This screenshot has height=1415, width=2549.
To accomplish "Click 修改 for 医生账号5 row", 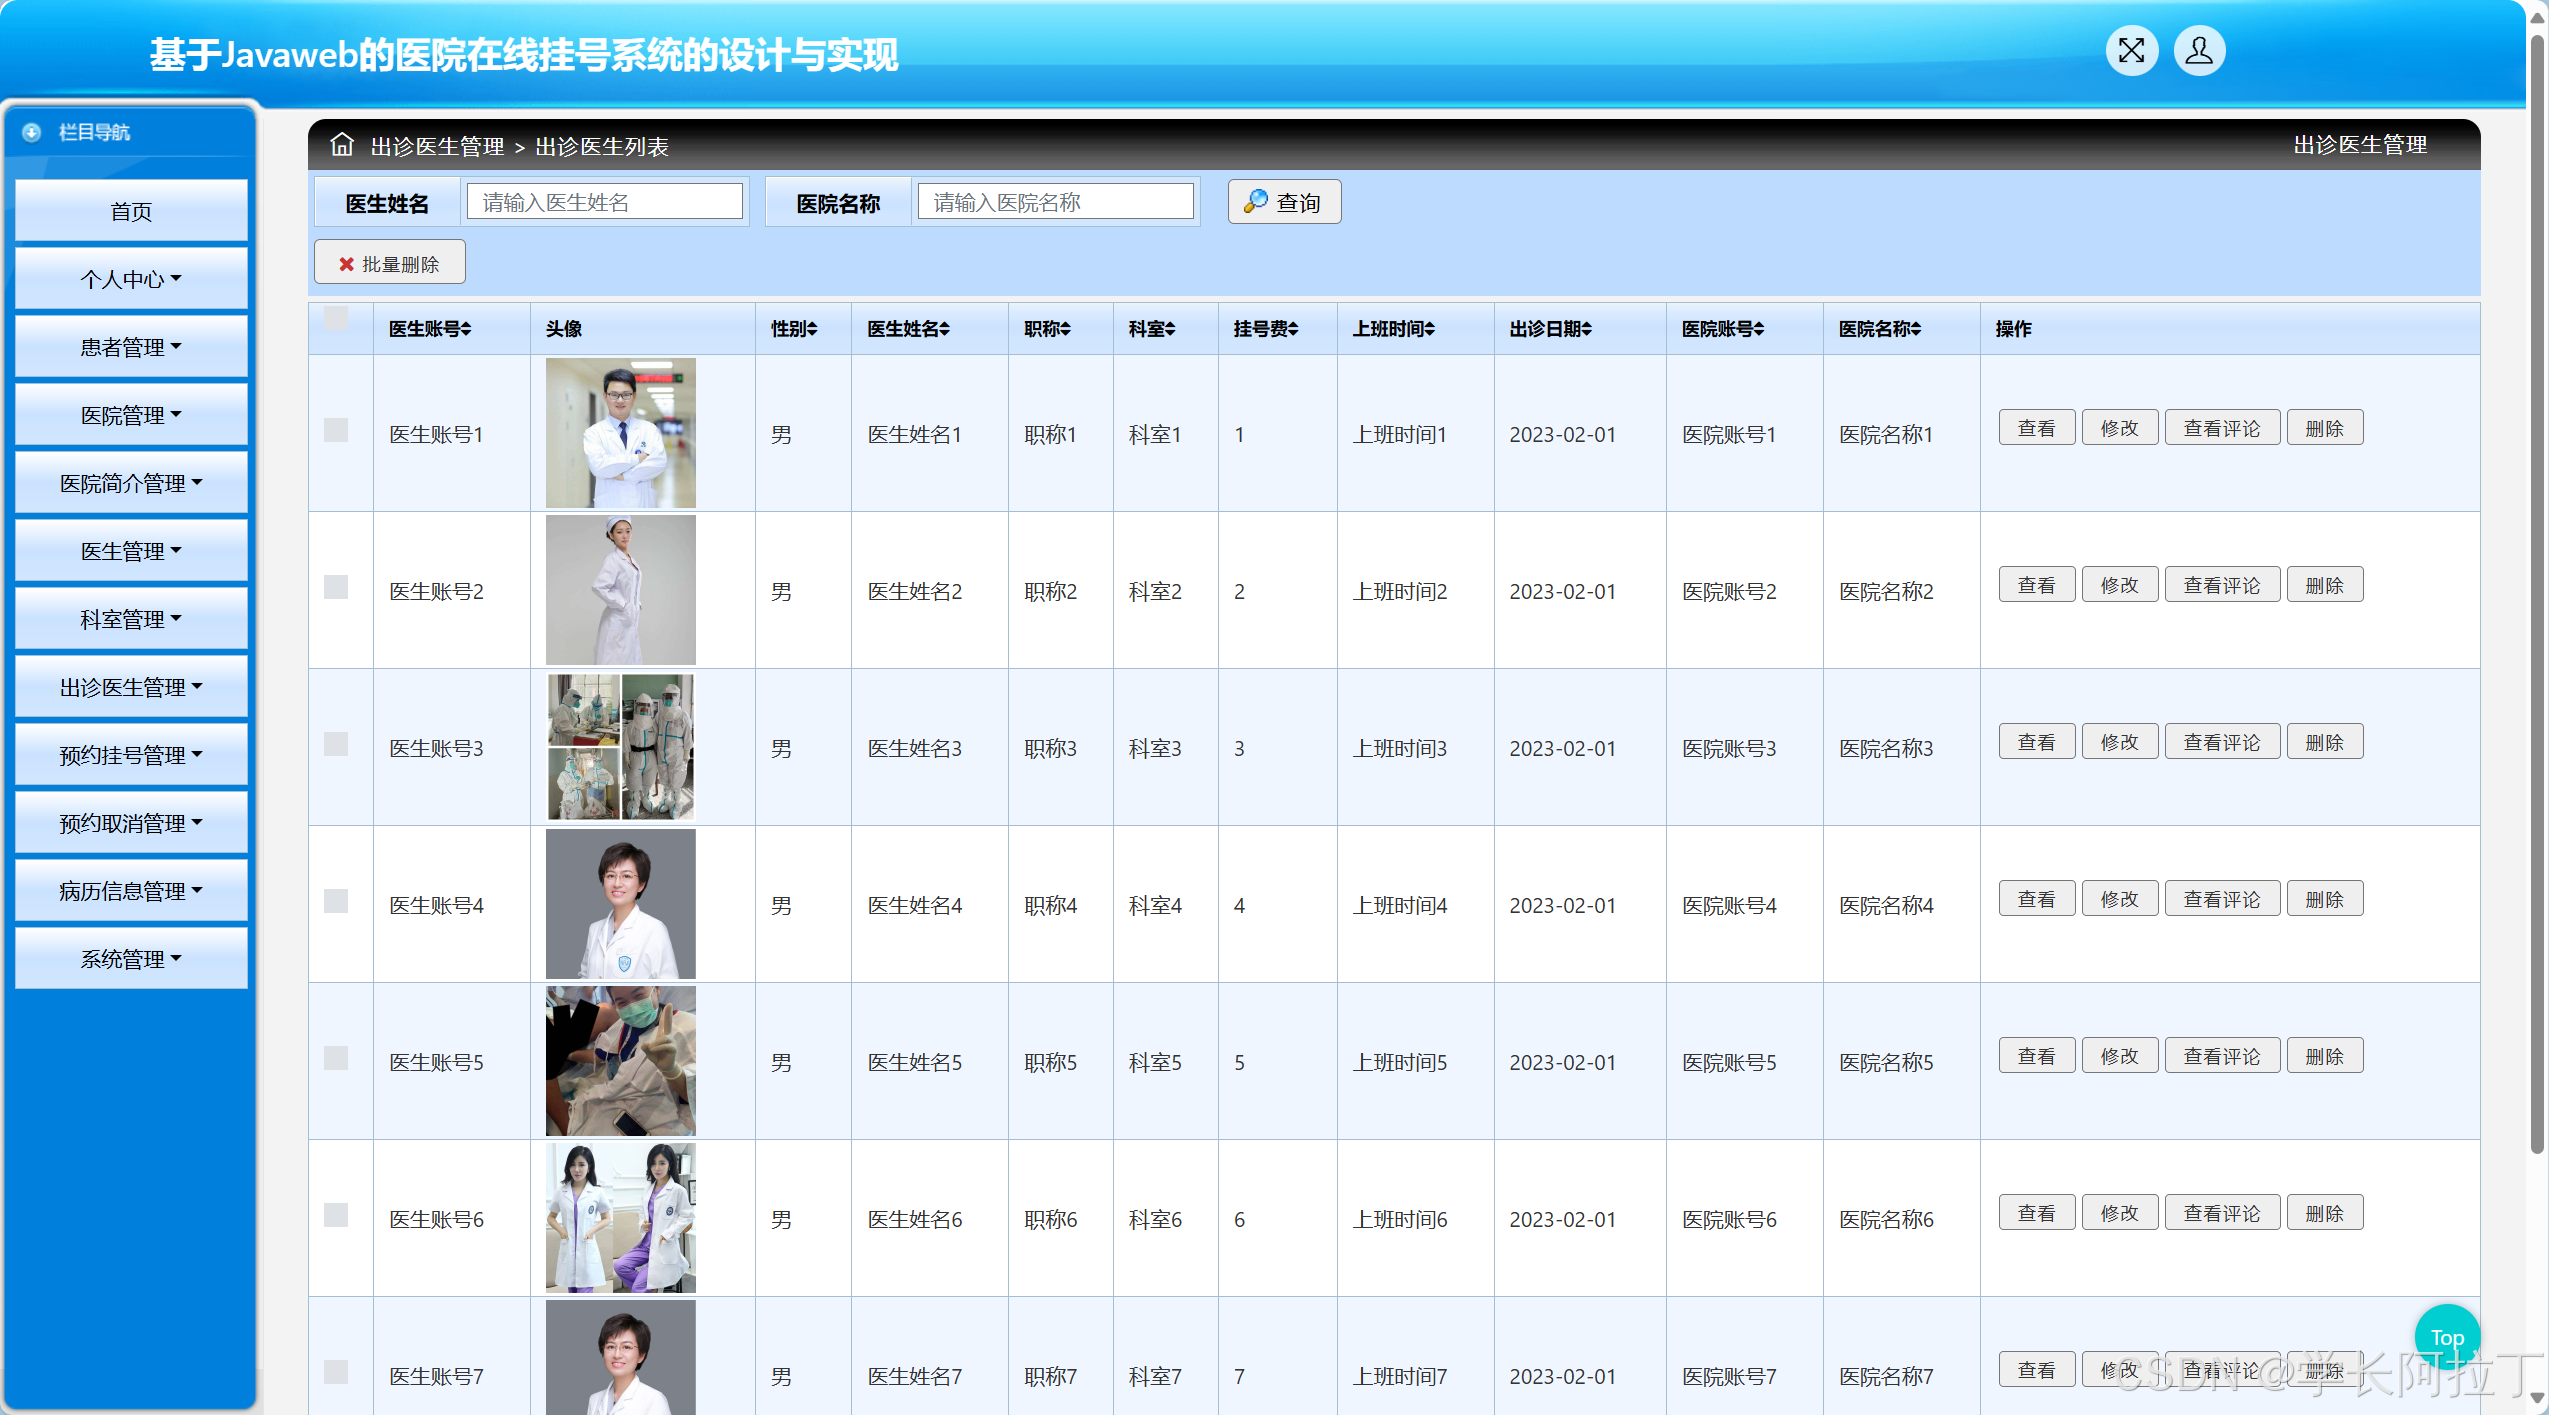I will pos(2119,1056).
